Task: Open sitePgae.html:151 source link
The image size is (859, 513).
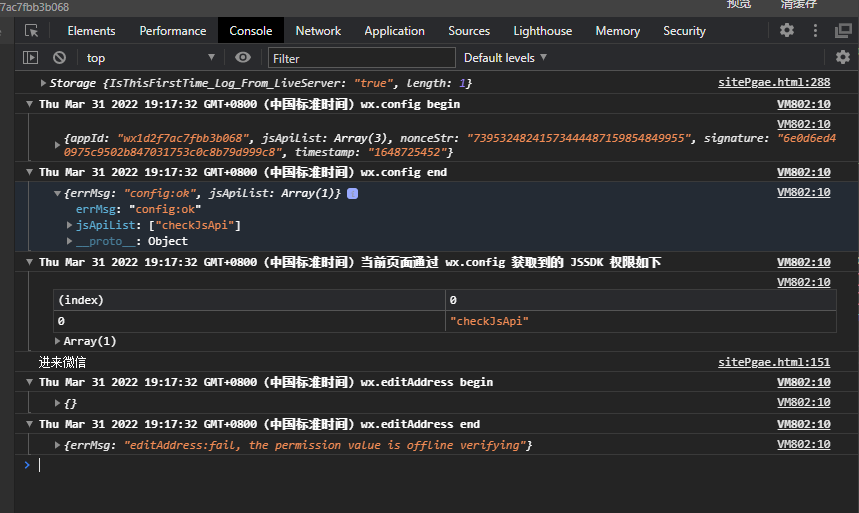Action: coord(774,362)
